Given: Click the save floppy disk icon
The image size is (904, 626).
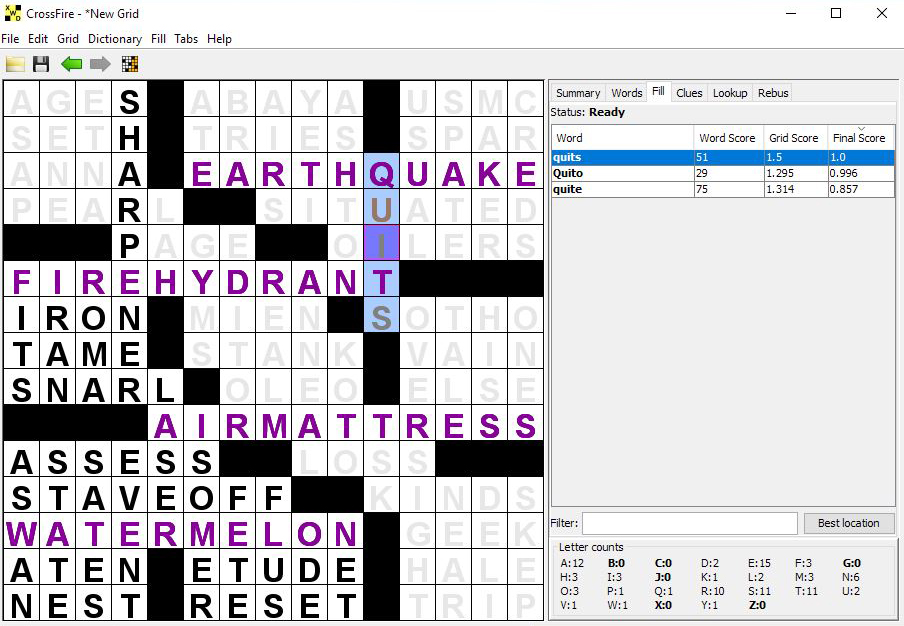Looking at the screenshot, I should (41, 64).
